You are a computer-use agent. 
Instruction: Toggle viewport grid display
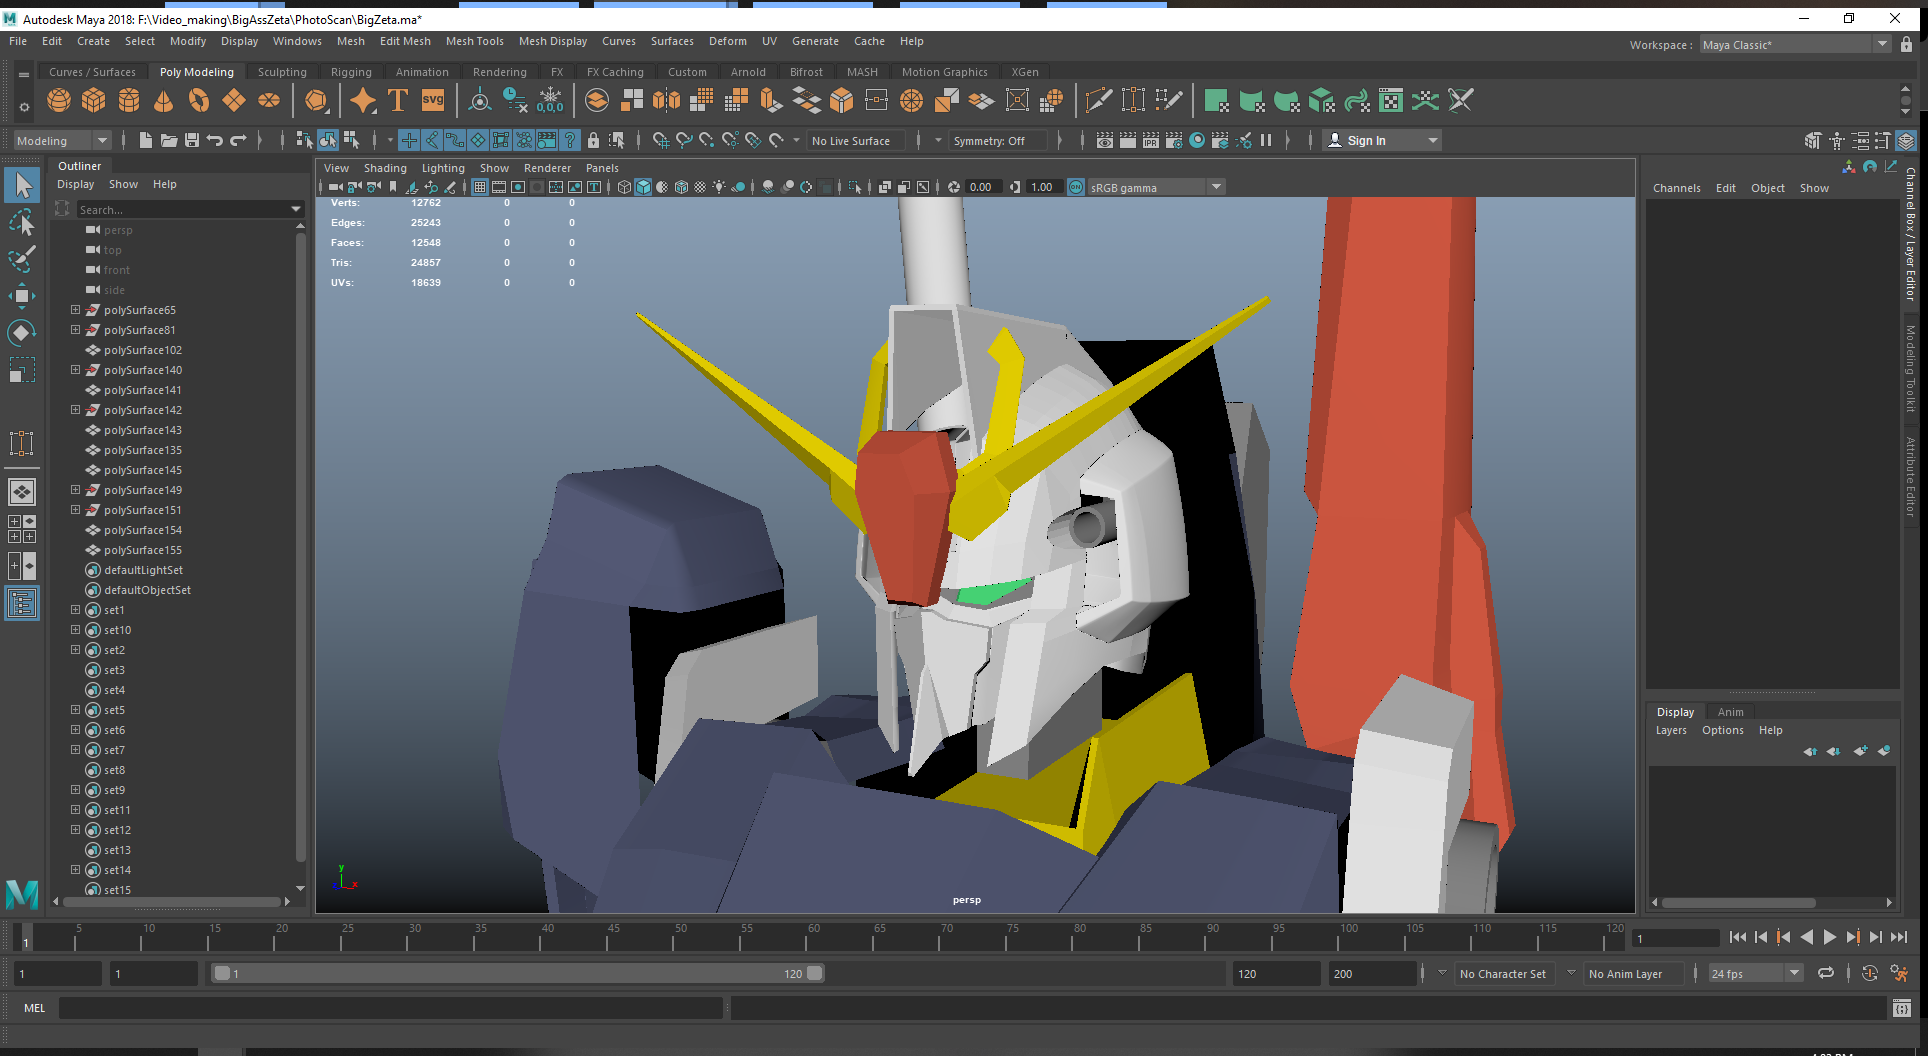coord(480,187)
